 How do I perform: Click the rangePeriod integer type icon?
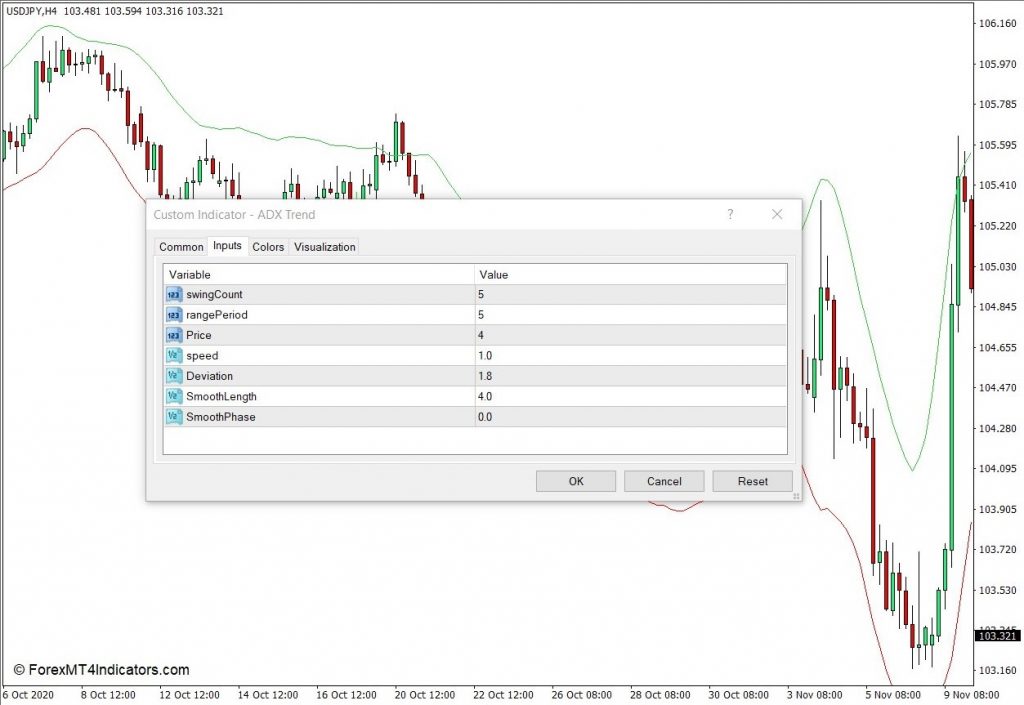(x=174, y=315)
